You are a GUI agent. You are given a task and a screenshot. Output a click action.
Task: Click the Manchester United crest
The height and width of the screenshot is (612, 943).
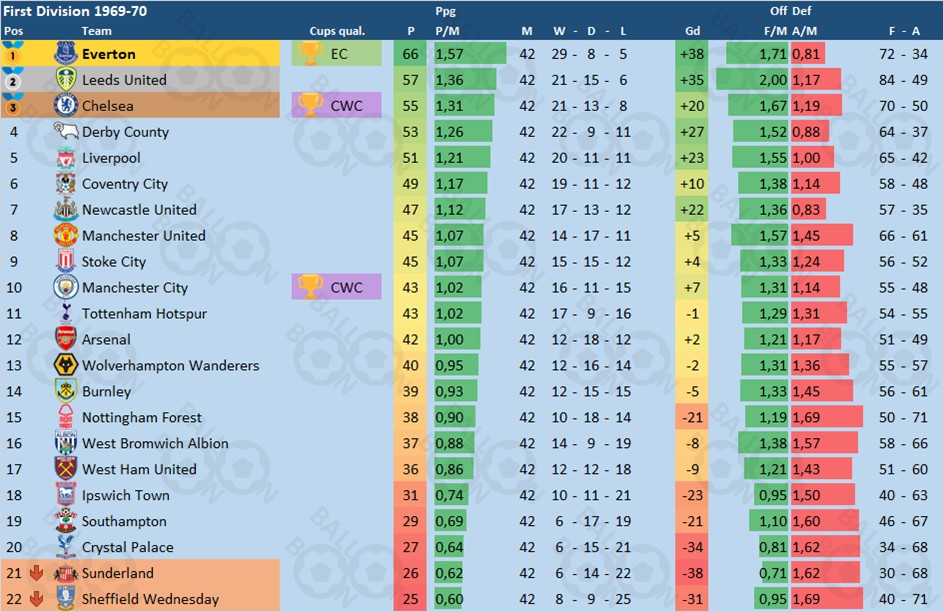[66, 235]
